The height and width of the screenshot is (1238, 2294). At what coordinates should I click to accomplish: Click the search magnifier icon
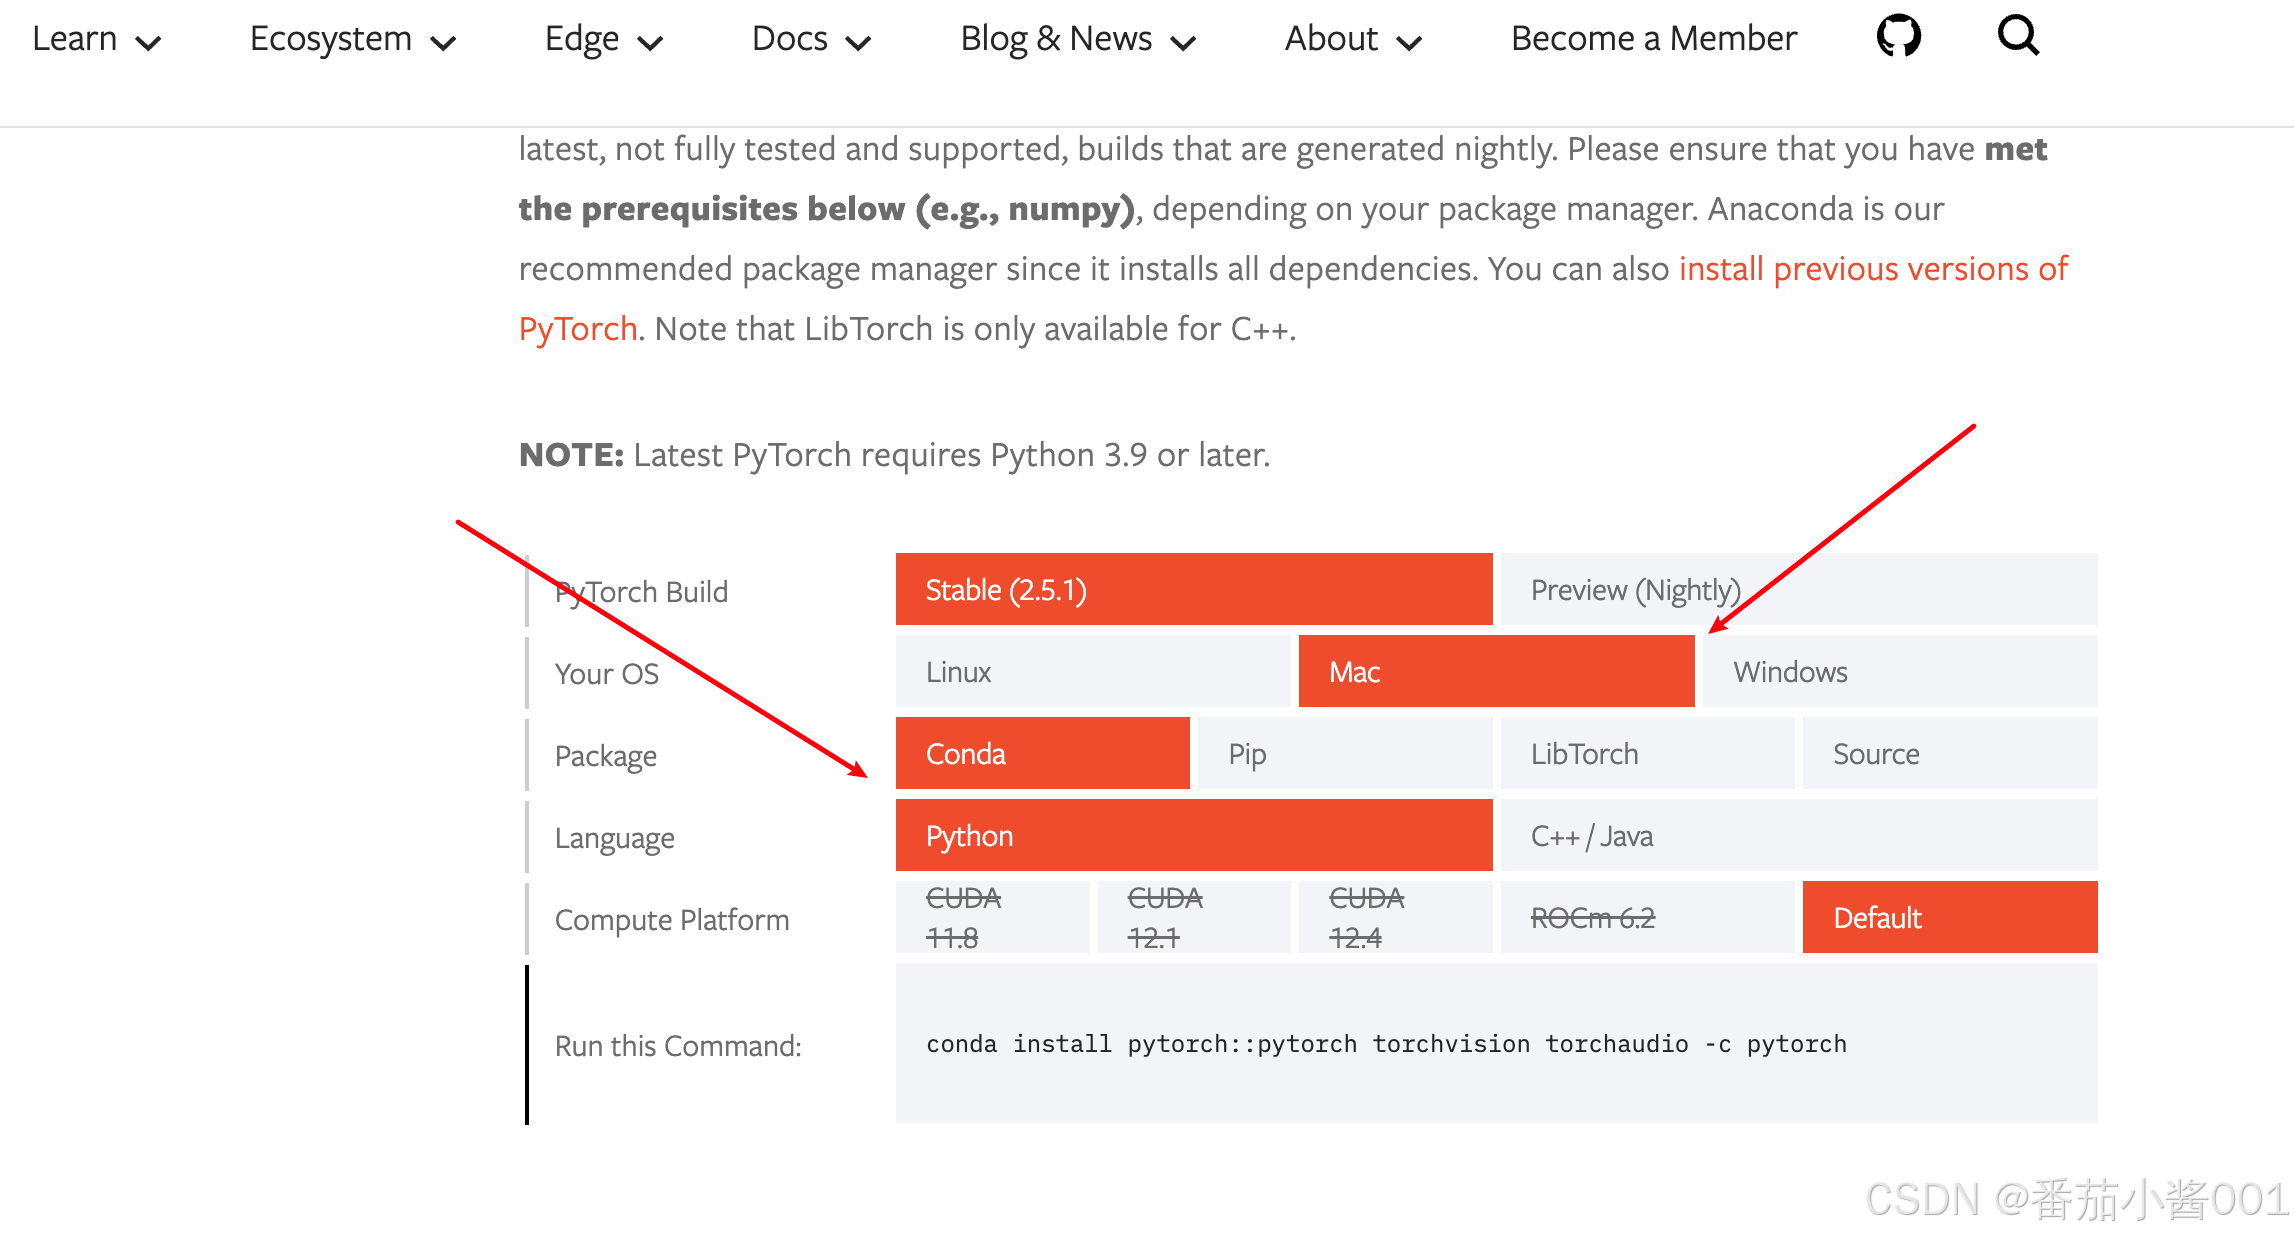tap(2018, 36)
